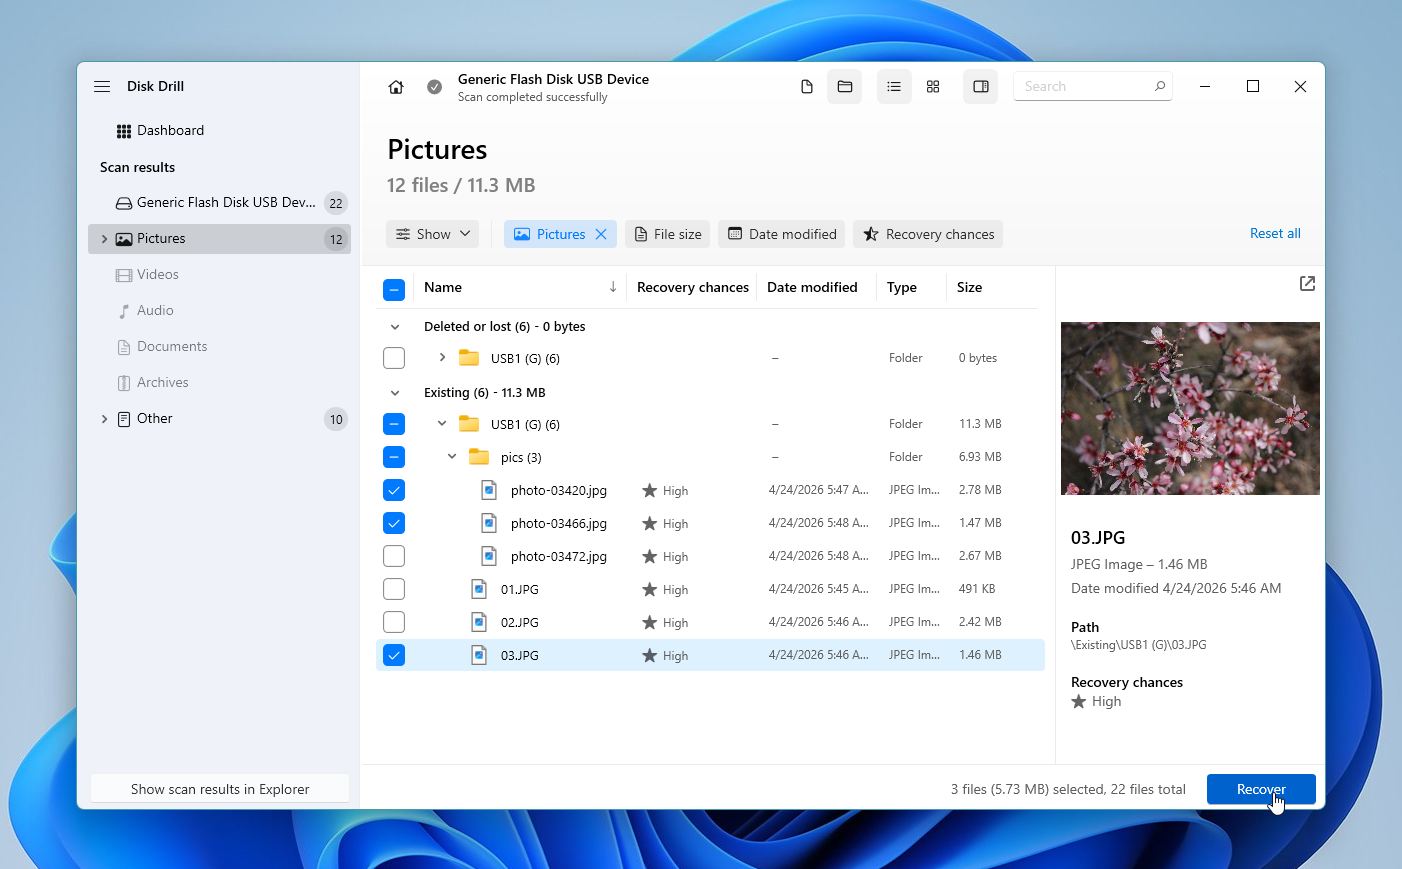Select Archives category in sidebar
Viewport: 1402px width, 869px height.
(x=219, y=383)
